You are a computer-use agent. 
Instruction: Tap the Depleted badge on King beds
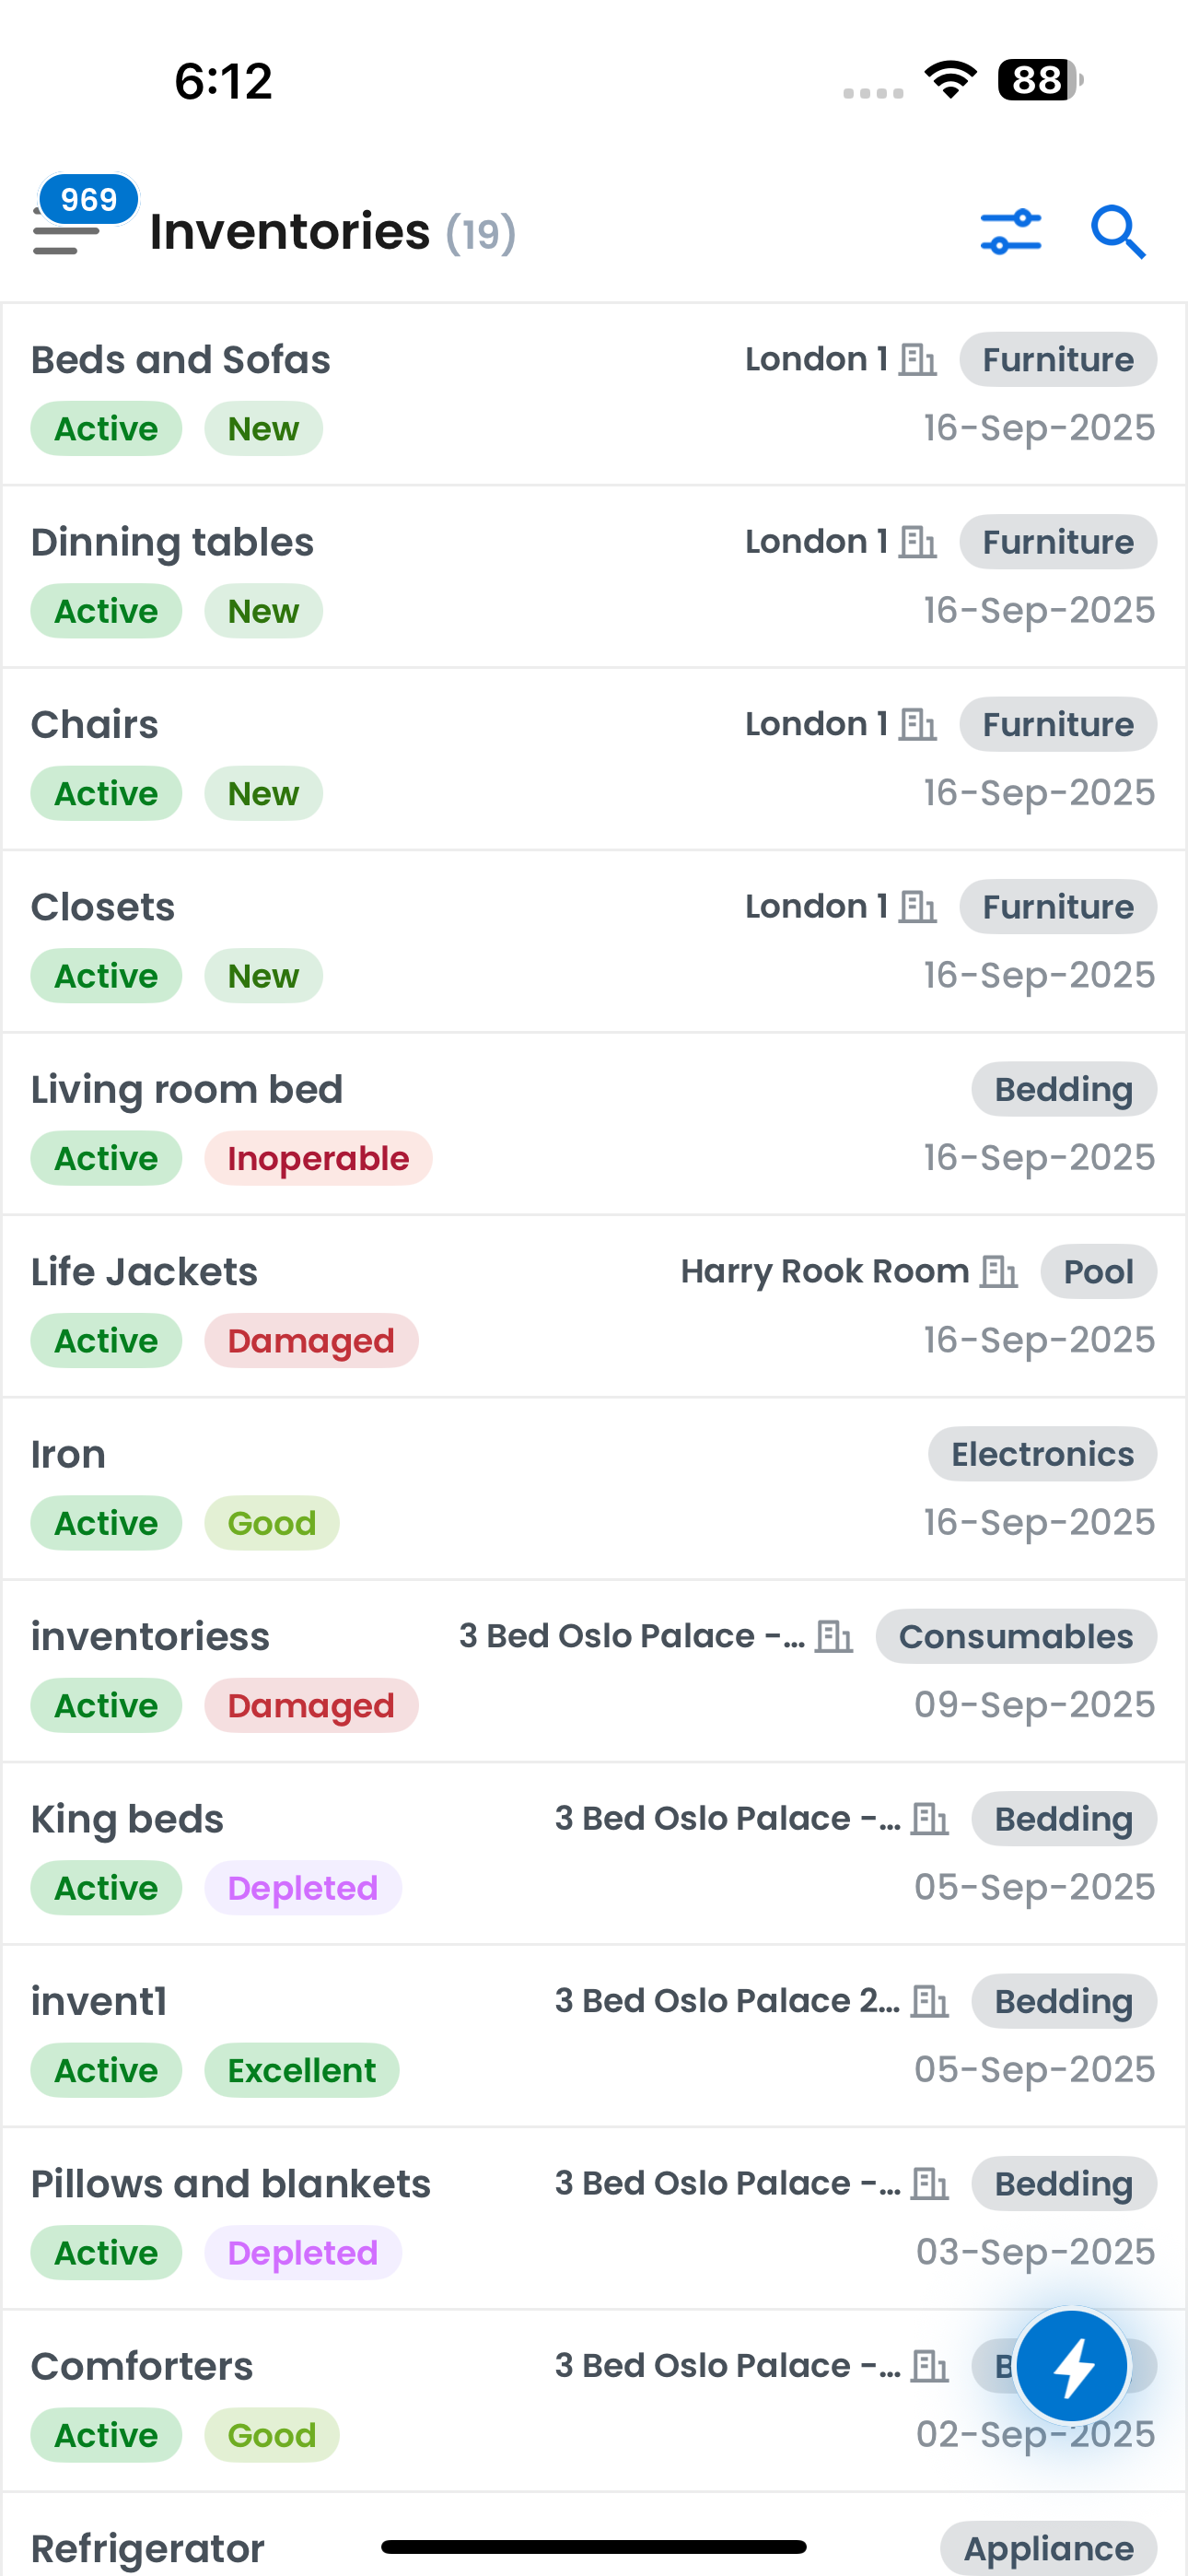302,1888
